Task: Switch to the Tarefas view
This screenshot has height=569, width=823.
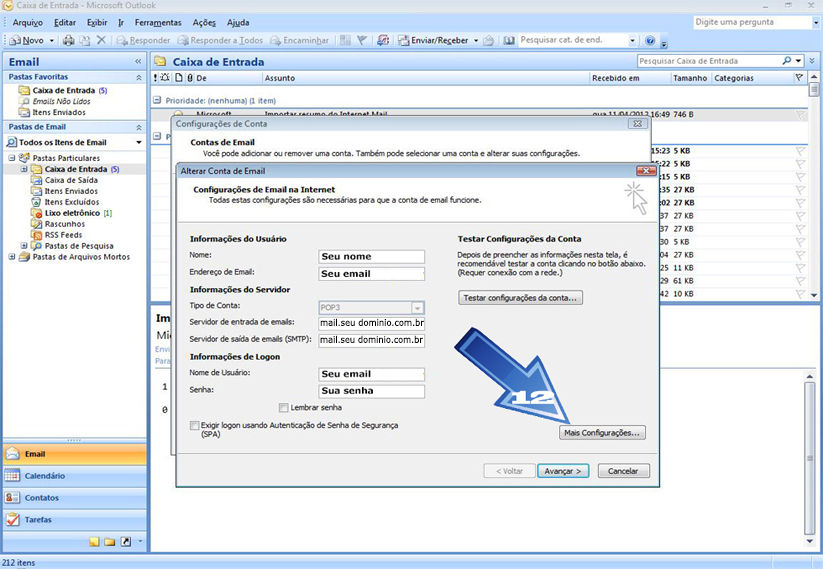Action: [75, 520]
